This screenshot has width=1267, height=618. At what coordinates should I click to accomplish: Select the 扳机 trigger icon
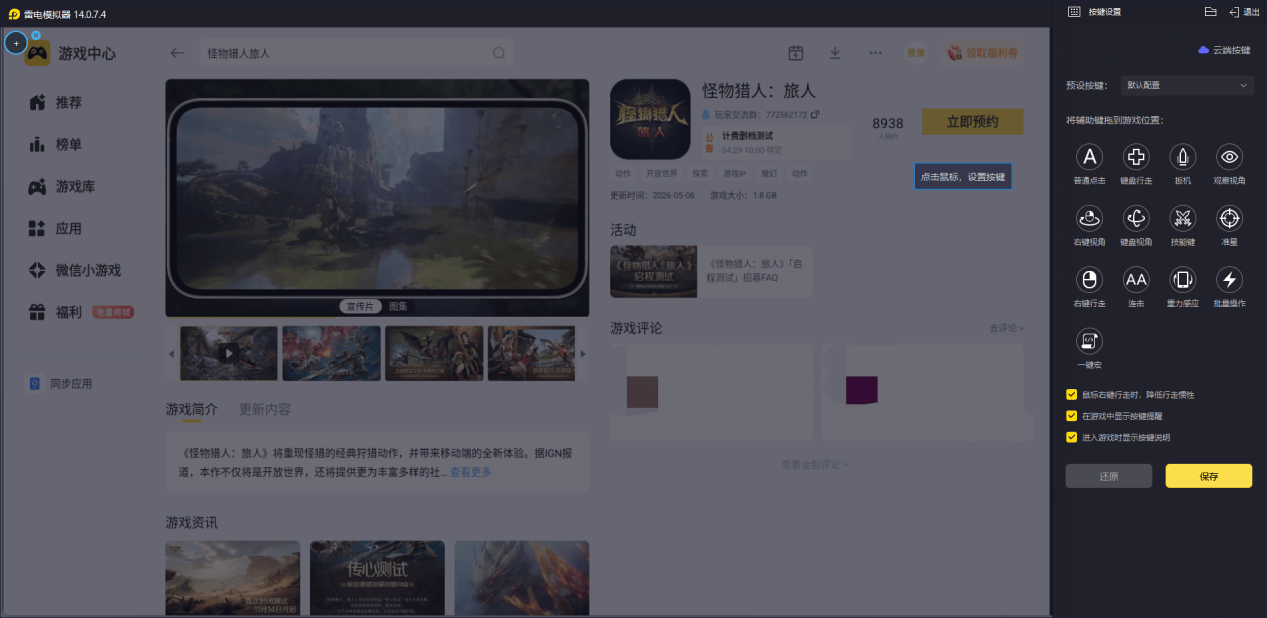pyautogui.click(x=1183, y=157)
